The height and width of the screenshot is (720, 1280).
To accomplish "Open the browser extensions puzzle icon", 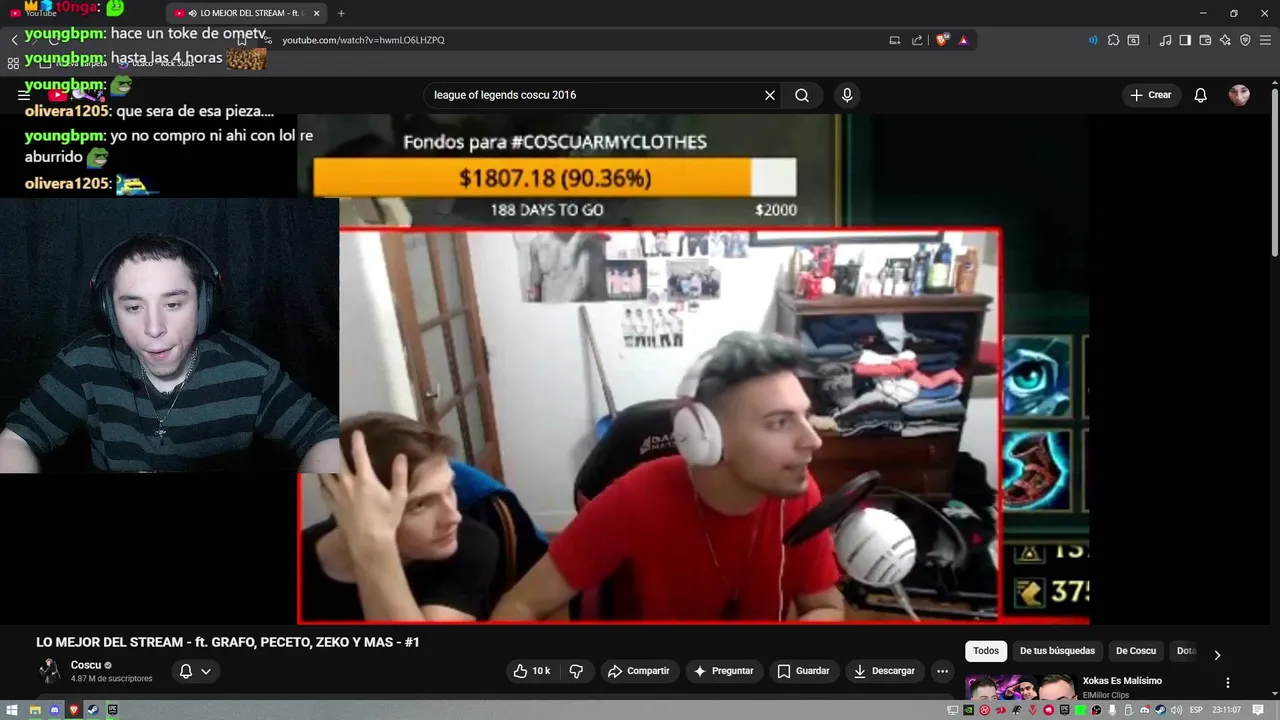I will 1113,40.
